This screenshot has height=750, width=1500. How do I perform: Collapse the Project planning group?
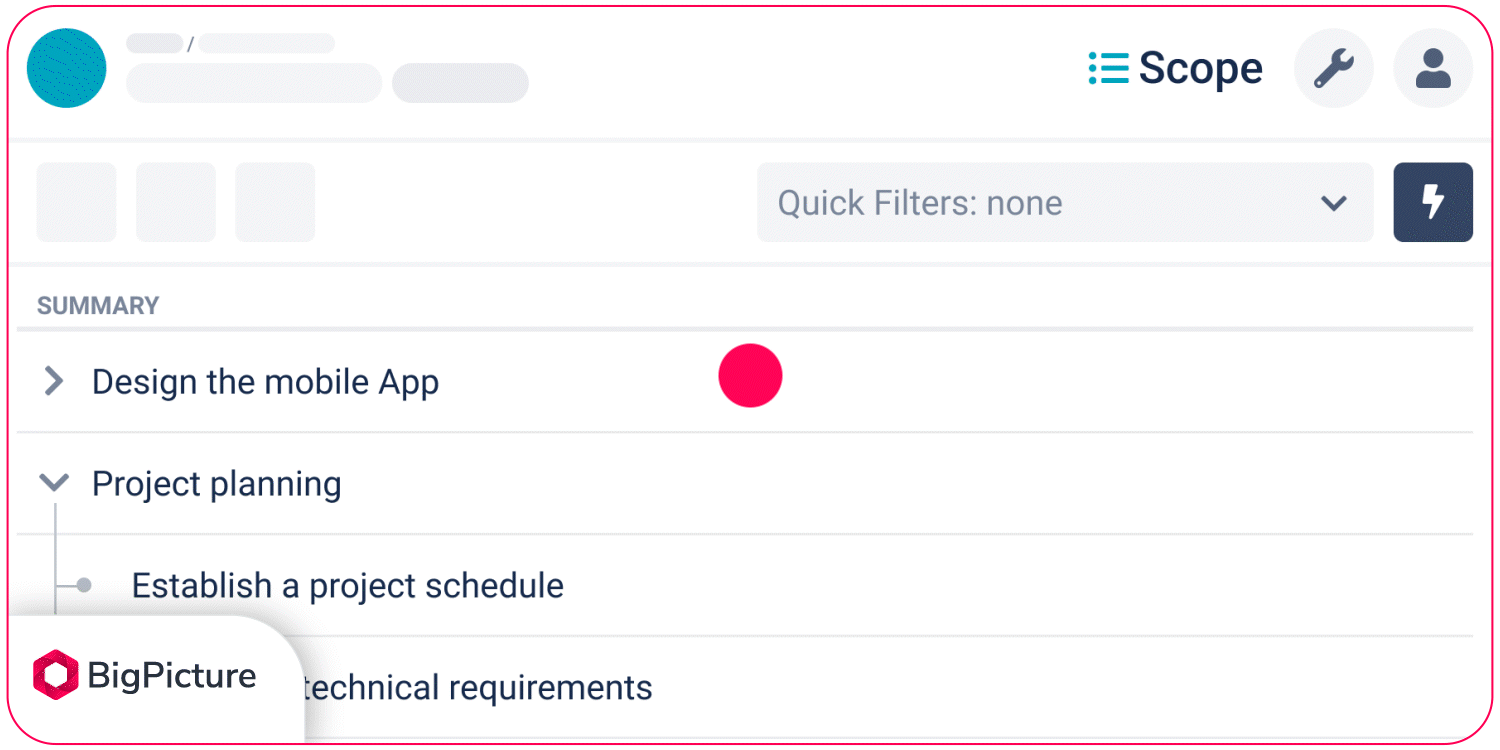(x=54, y=483)
